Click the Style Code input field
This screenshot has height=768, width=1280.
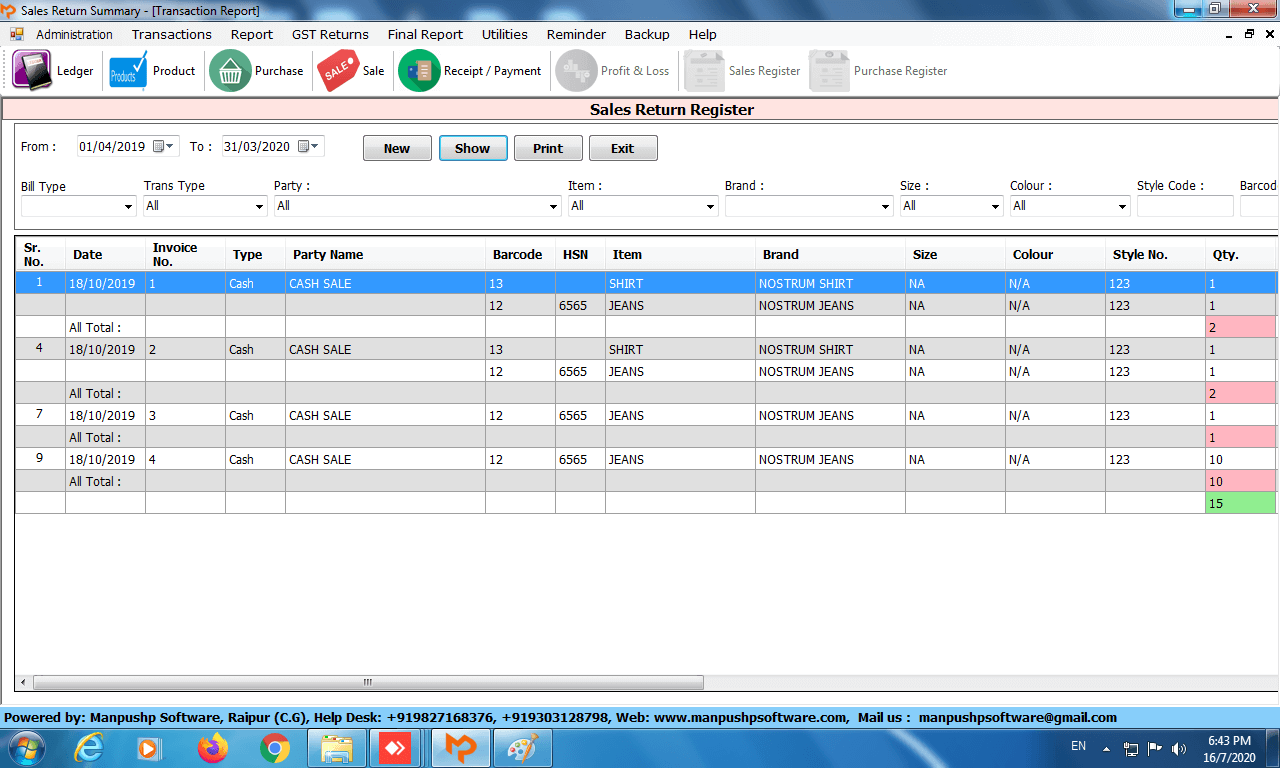[x=1185, y=206]
